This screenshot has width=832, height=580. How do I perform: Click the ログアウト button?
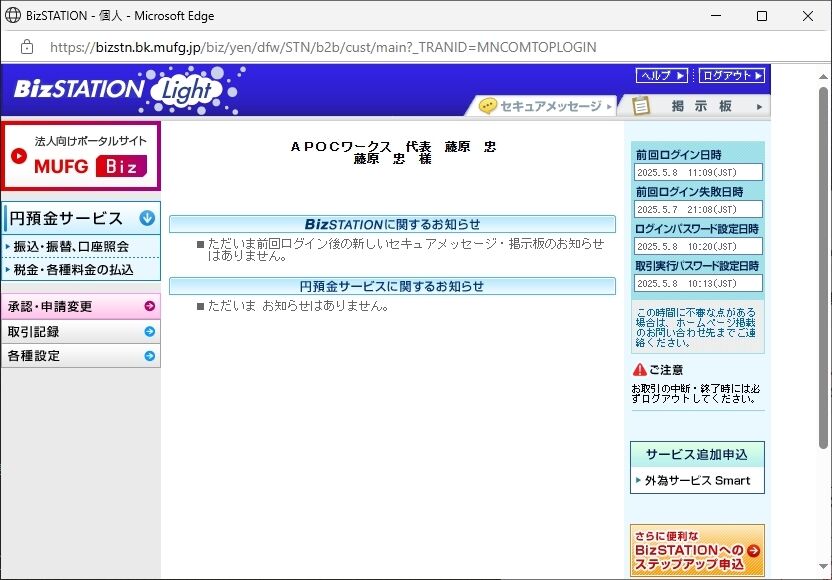731,75
